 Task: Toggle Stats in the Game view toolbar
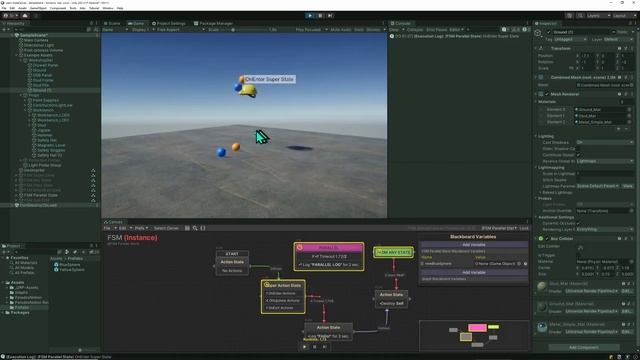click(359, 29)
